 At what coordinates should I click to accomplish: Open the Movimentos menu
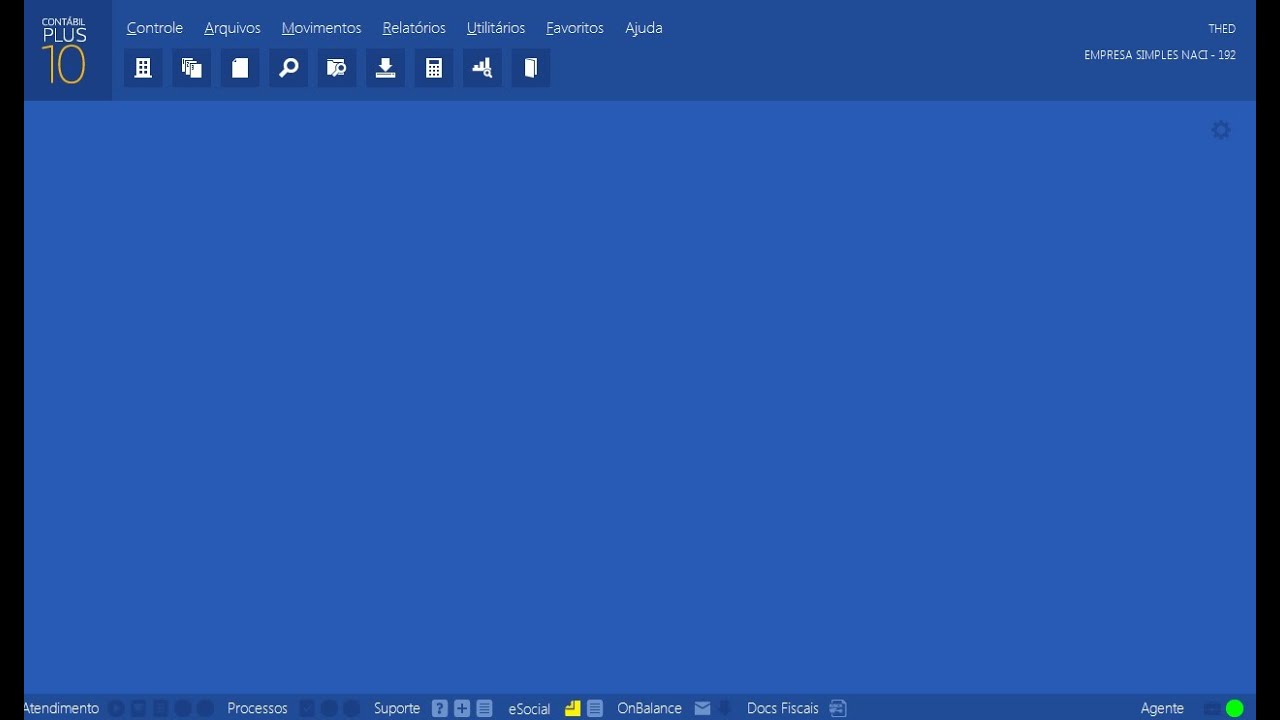click(321, 28)
